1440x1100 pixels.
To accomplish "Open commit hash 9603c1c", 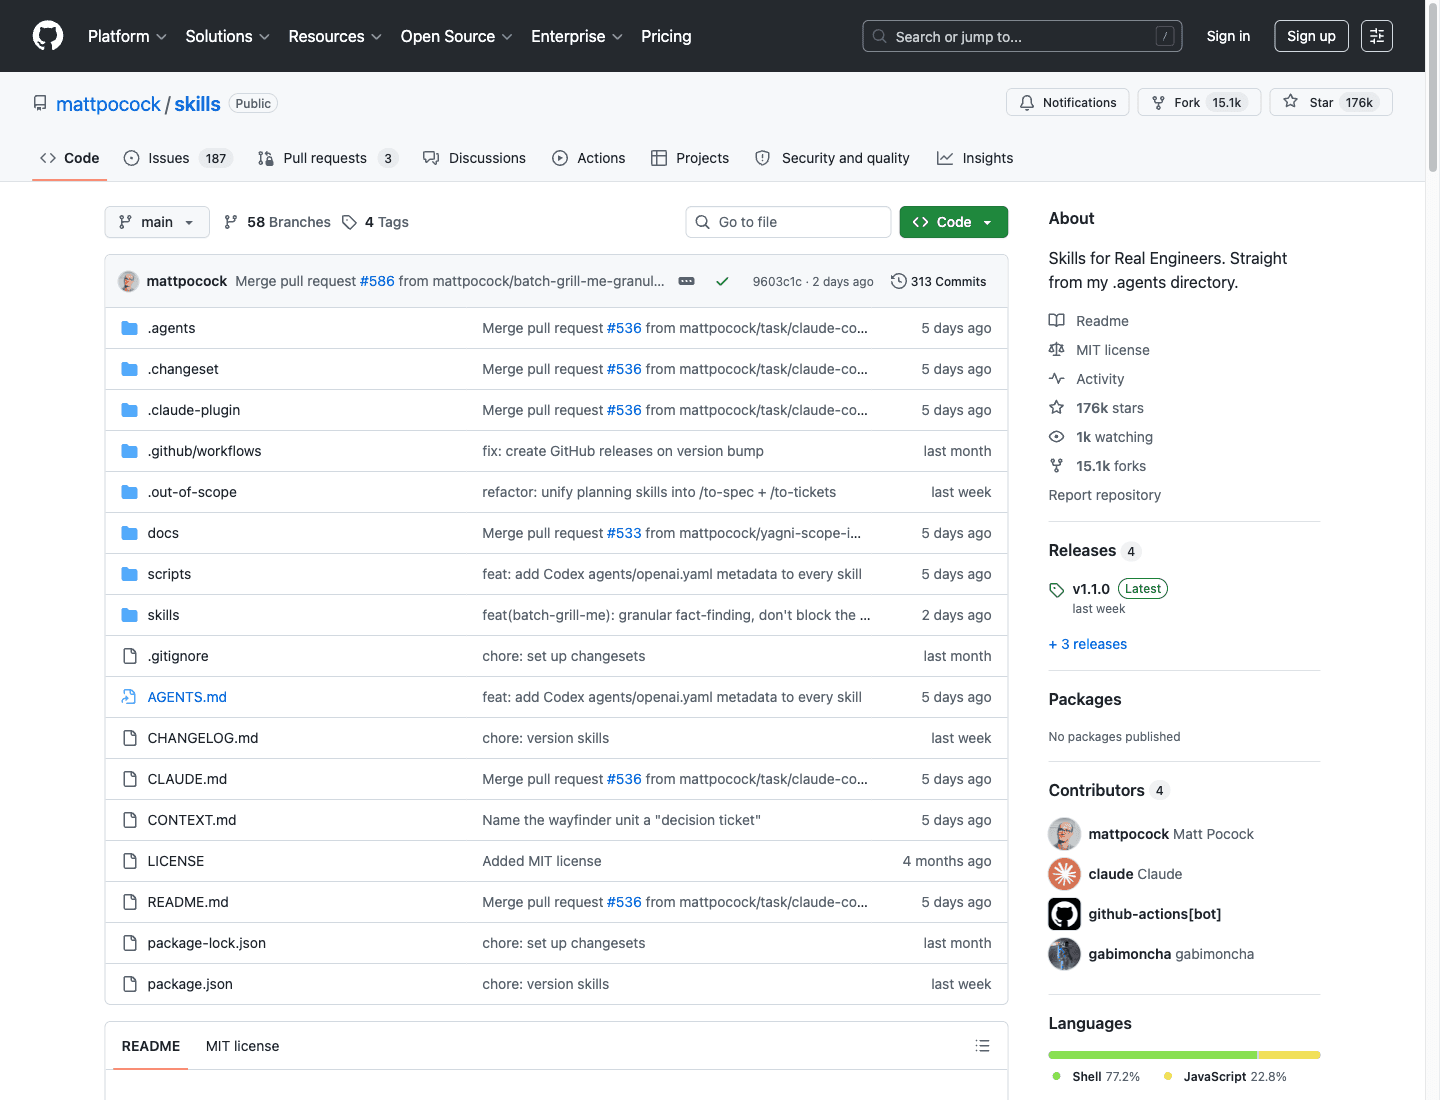I will pos(777,282).
